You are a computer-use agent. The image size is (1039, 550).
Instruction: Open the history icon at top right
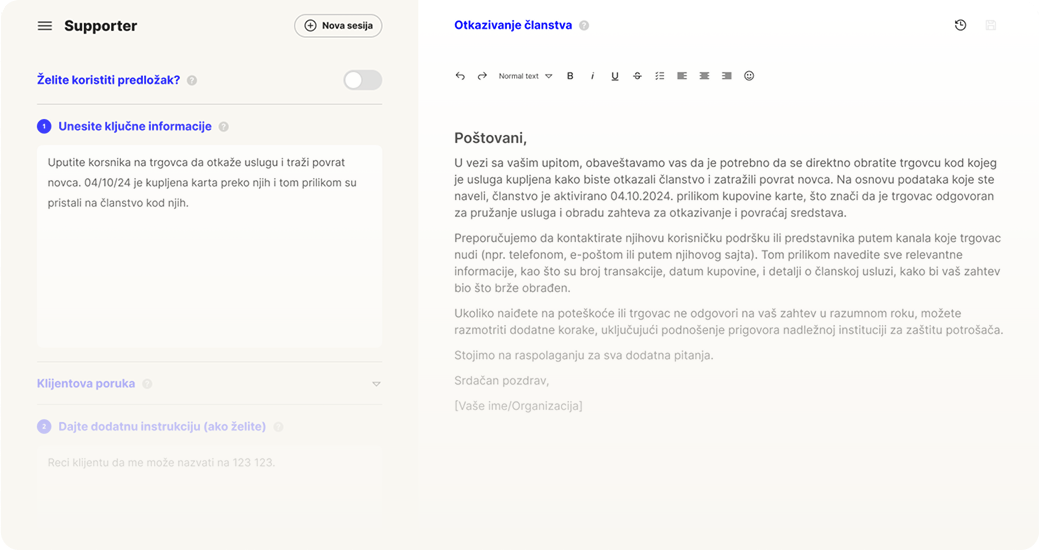[960, 25]
